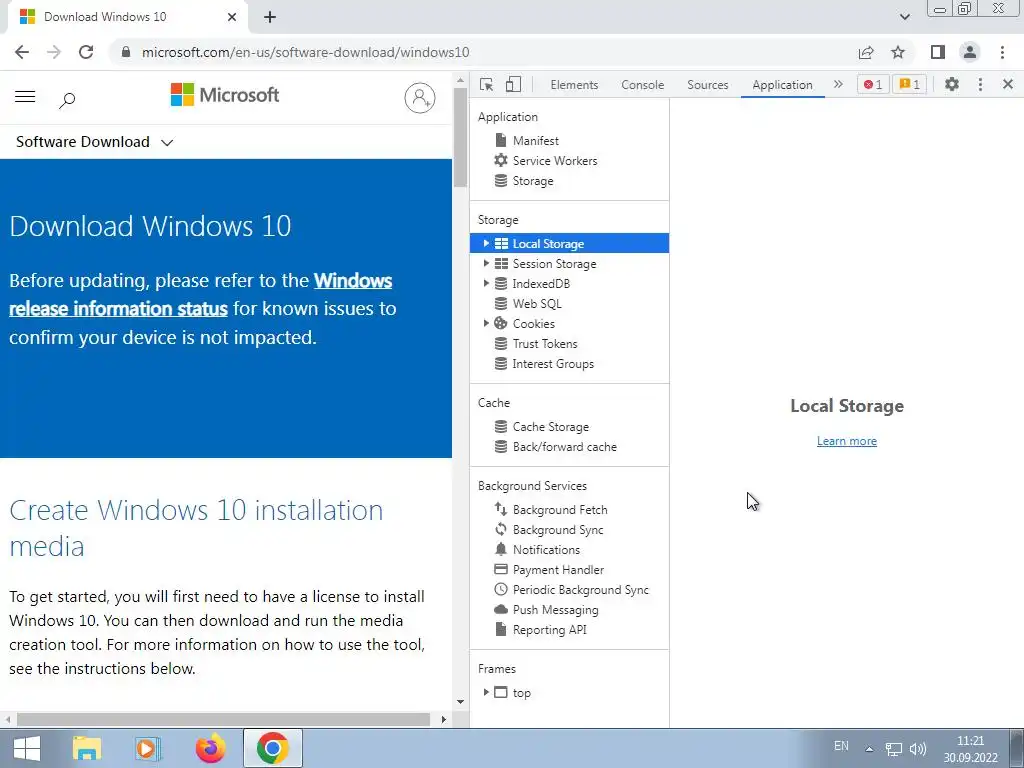Switch to the Console tab
The height and width of the screenshot is (768, 1024).
[x=643, y=85]
